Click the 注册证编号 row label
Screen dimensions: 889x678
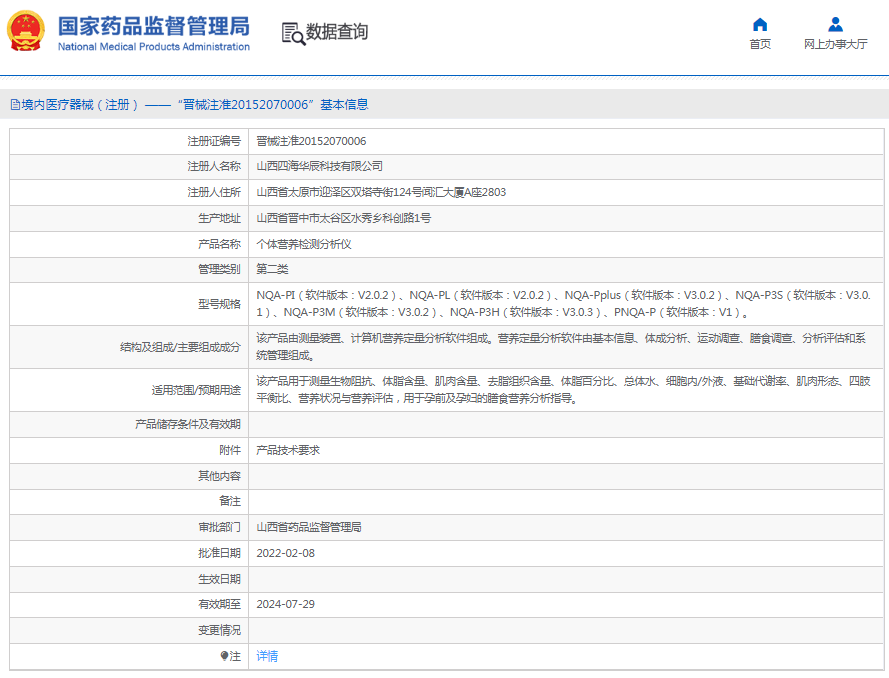coord(214,141)
